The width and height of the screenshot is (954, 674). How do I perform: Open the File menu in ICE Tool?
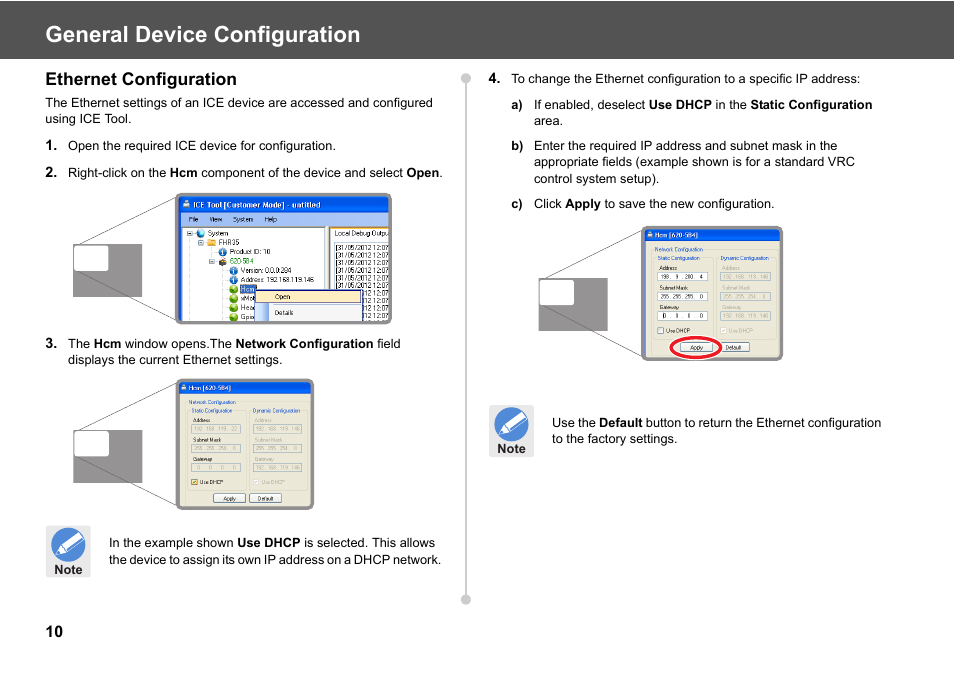tap(193, 220)
